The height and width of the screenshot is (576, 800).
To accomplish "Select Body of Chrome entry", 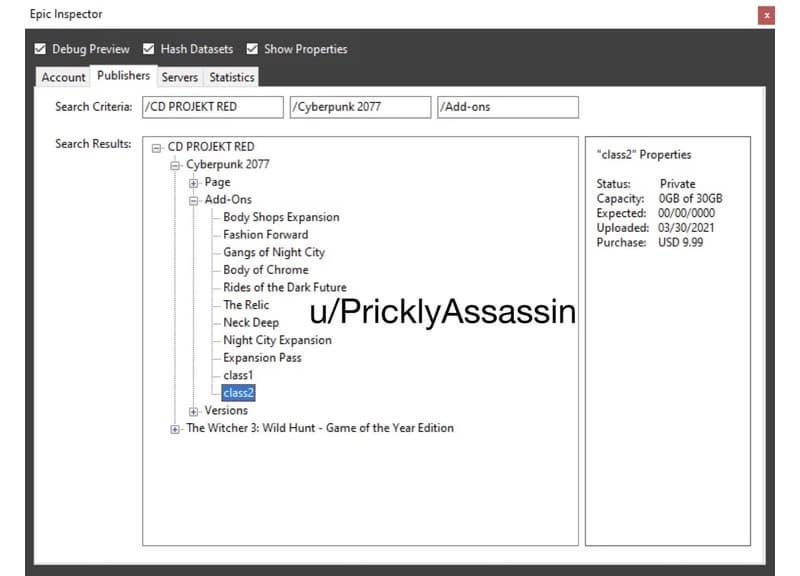I will coord(265,270).
